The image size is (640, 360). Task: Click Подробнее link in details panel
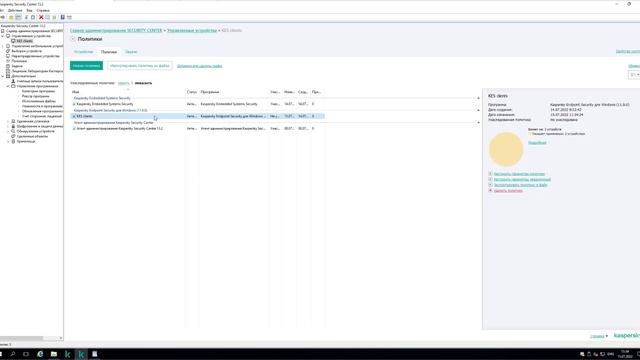537,142
